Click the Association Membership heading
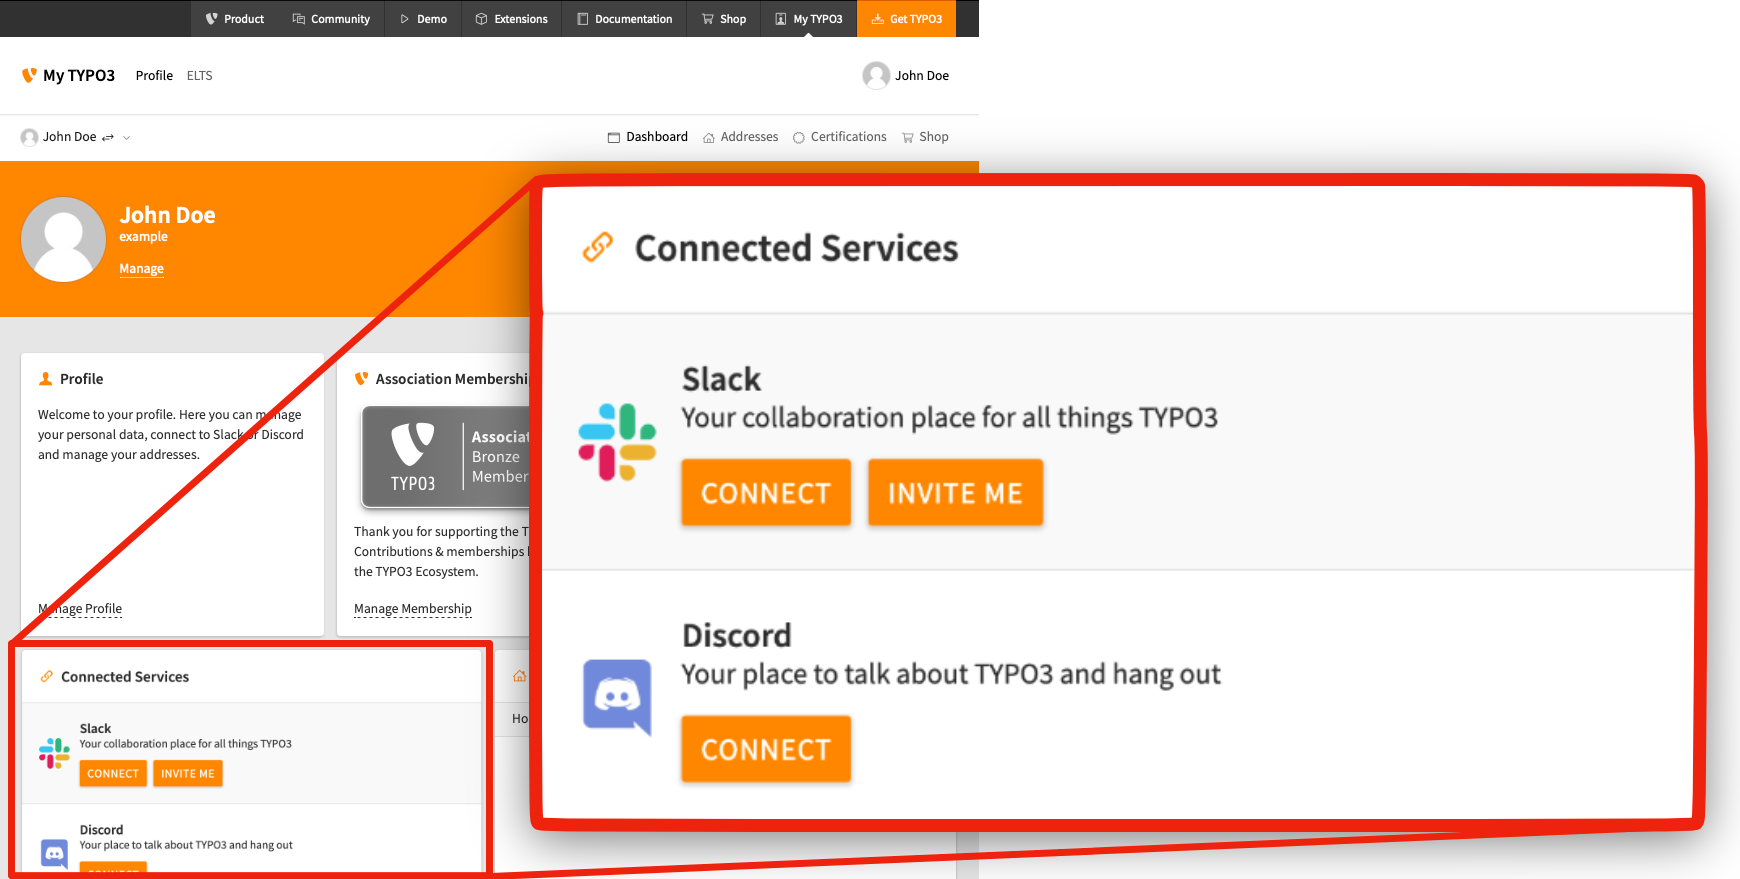The width and height of the screenshot is (1740, 879). (452, 379)
